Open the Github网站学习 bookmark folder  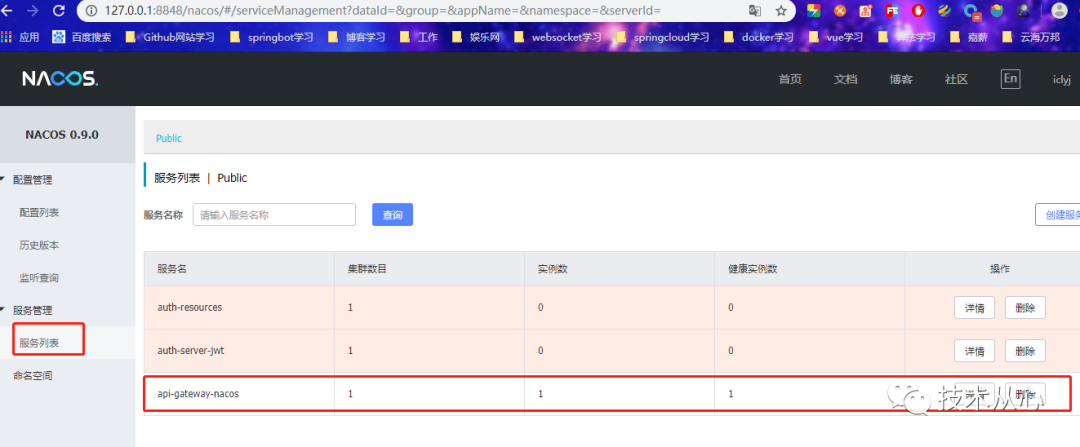(x=170, y=37)
